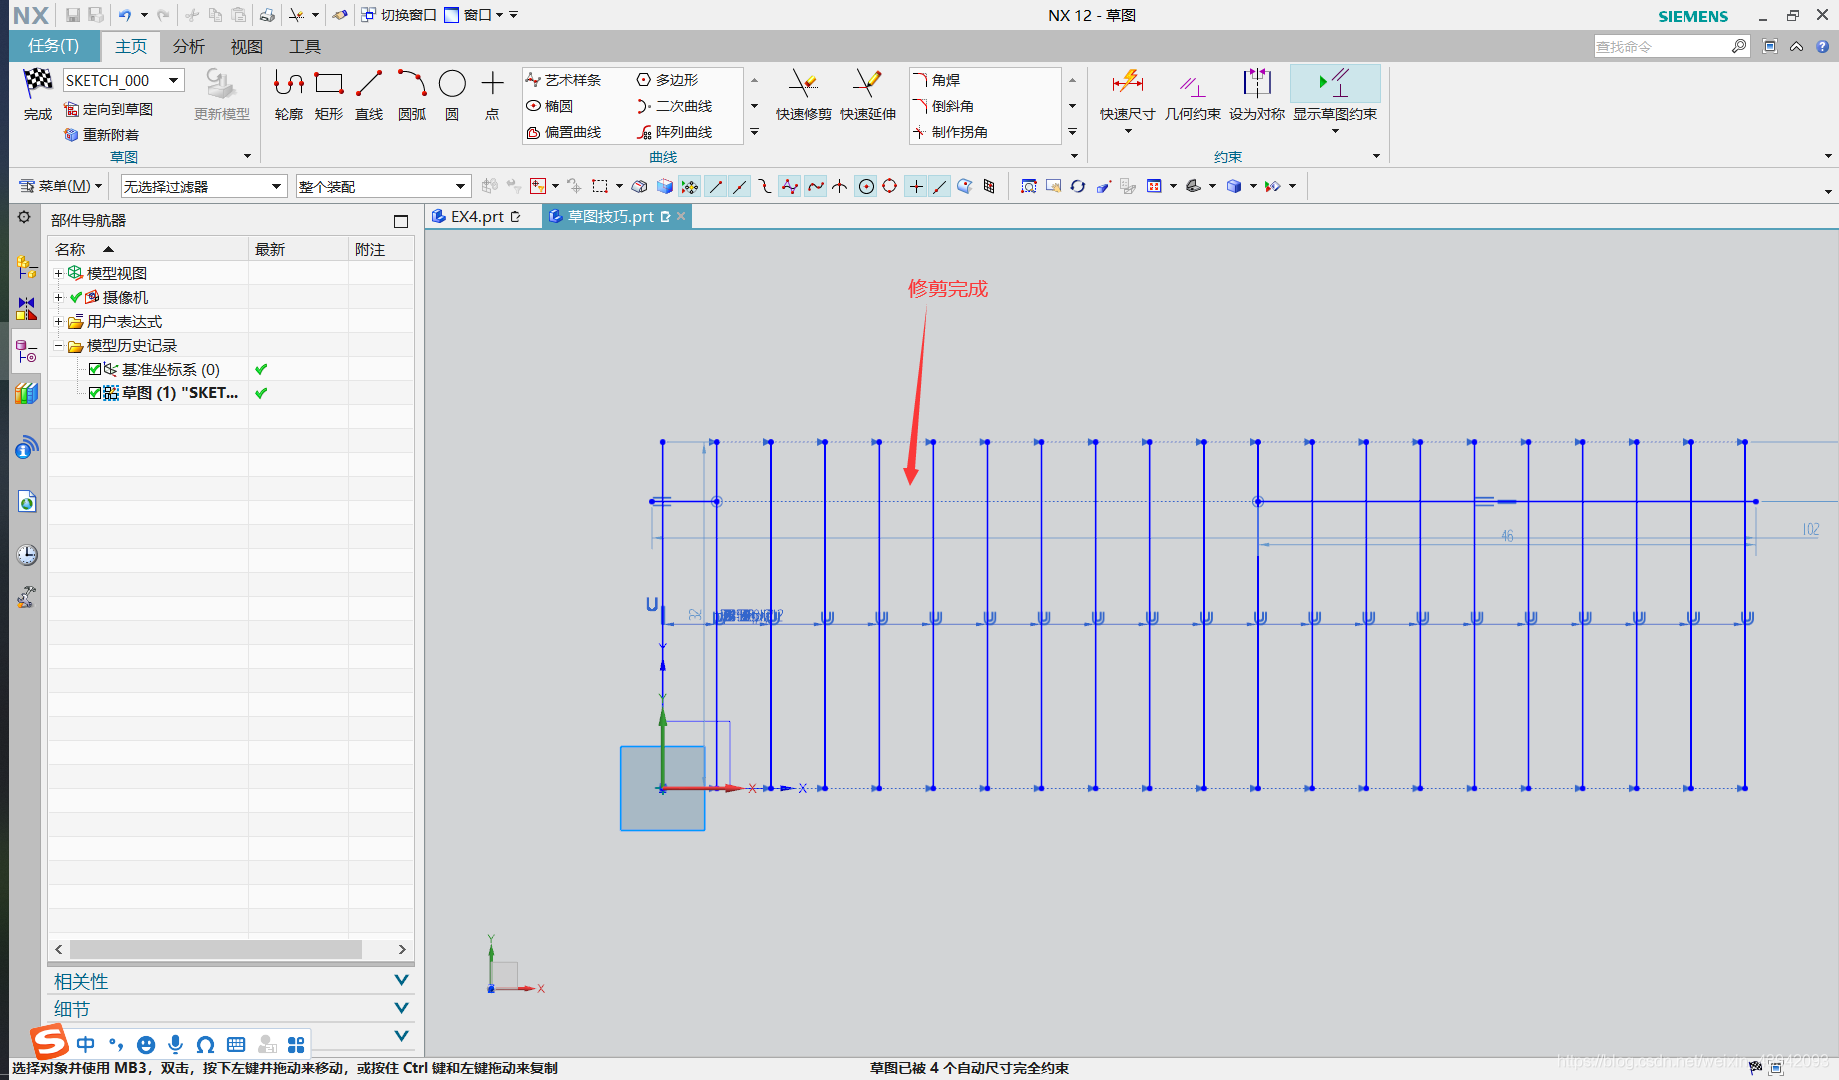Open the Constraint Navigator sidebar icon
This screenshot has width=1839, height=1080.
[27, 308]
